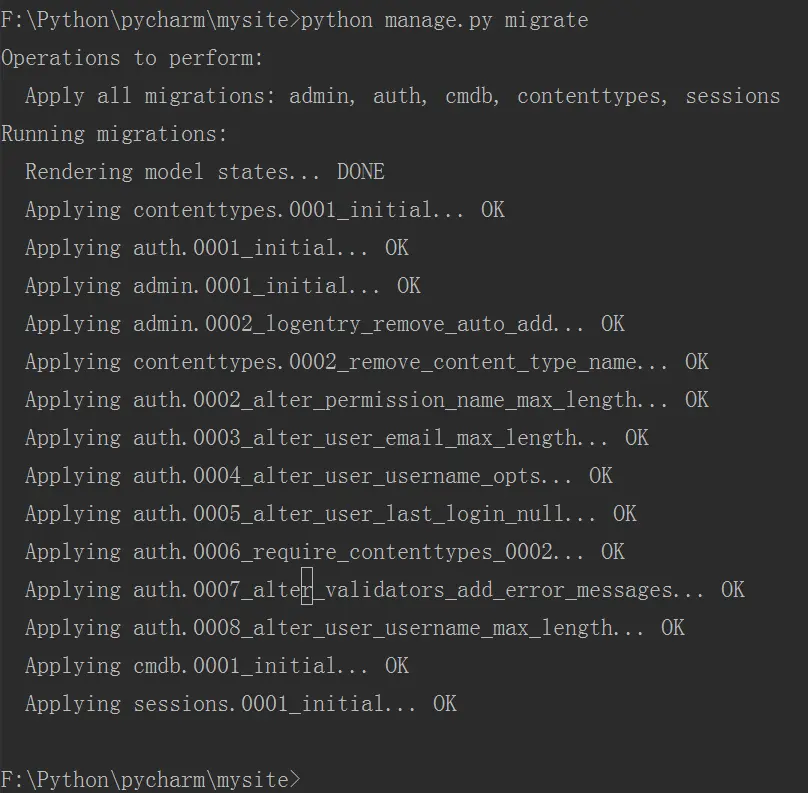Image resolution: width=808 pixels, height=793 pixels.
Task: Click the text cursor in auth.0007 line
Action: (307, 585)
